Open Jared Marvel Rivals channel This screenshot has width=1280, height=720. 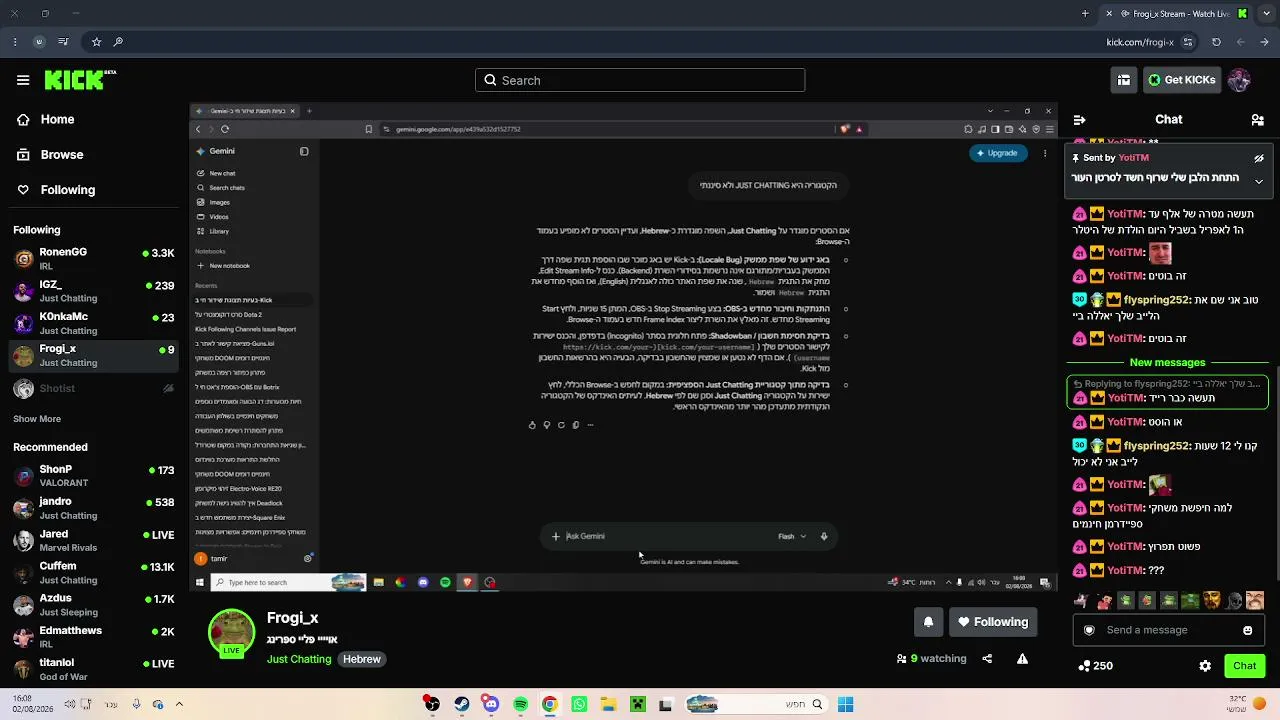tap(94, 540)
